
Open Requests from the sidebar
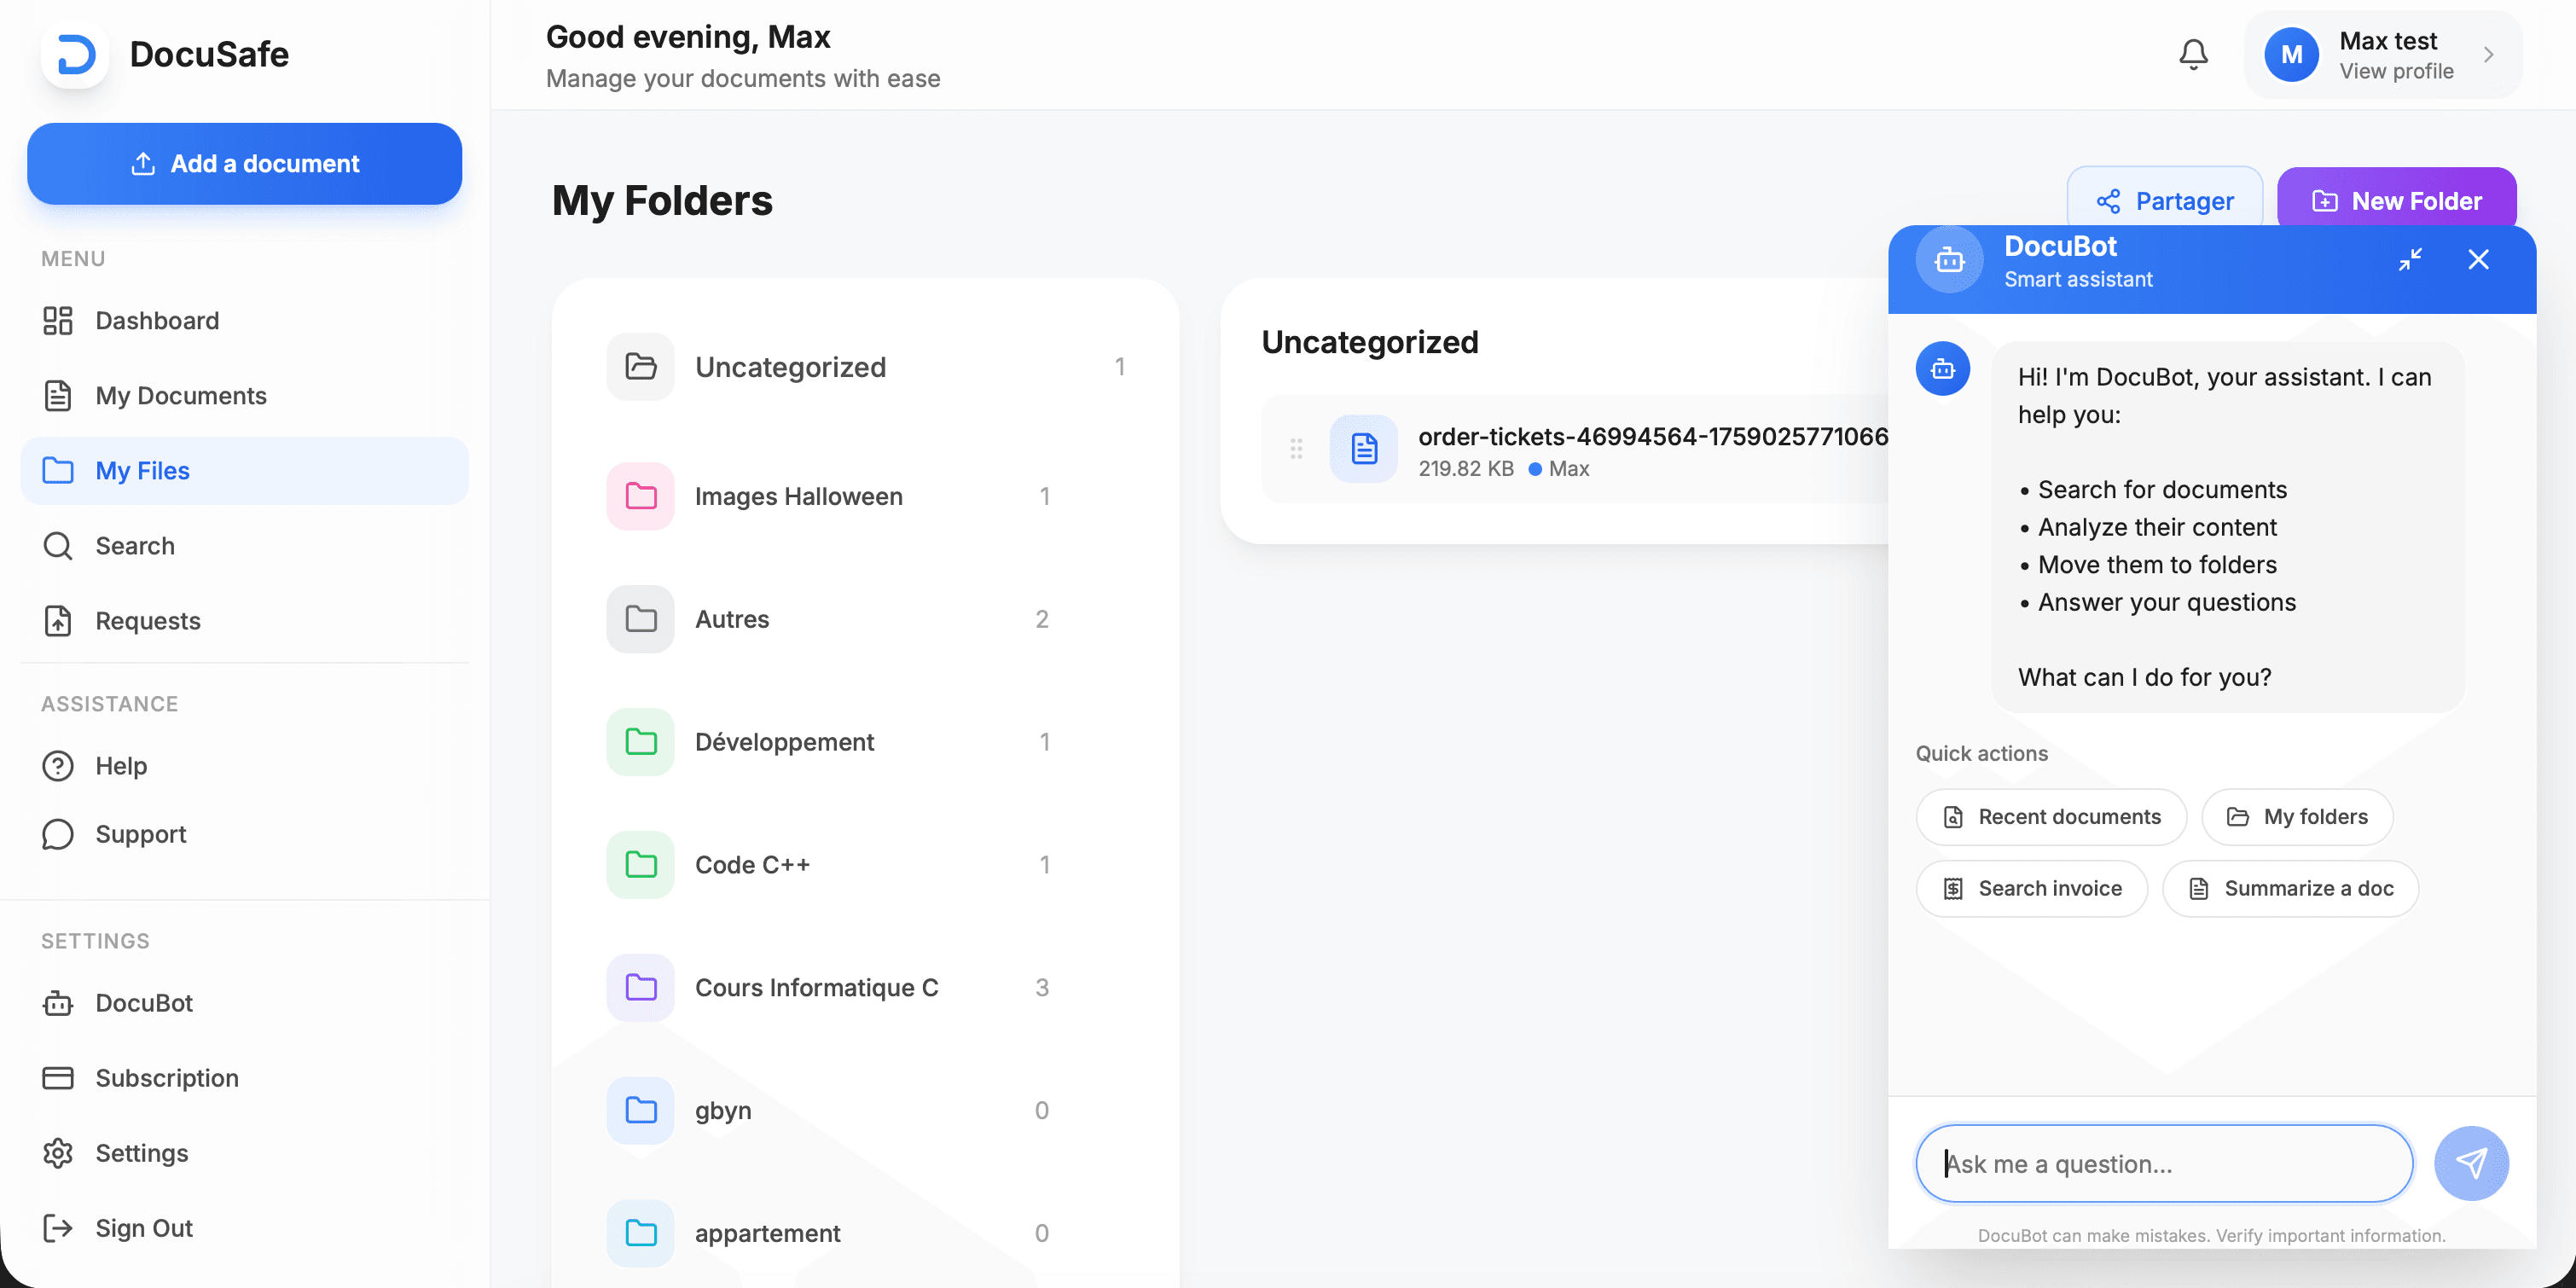point(148,621)
